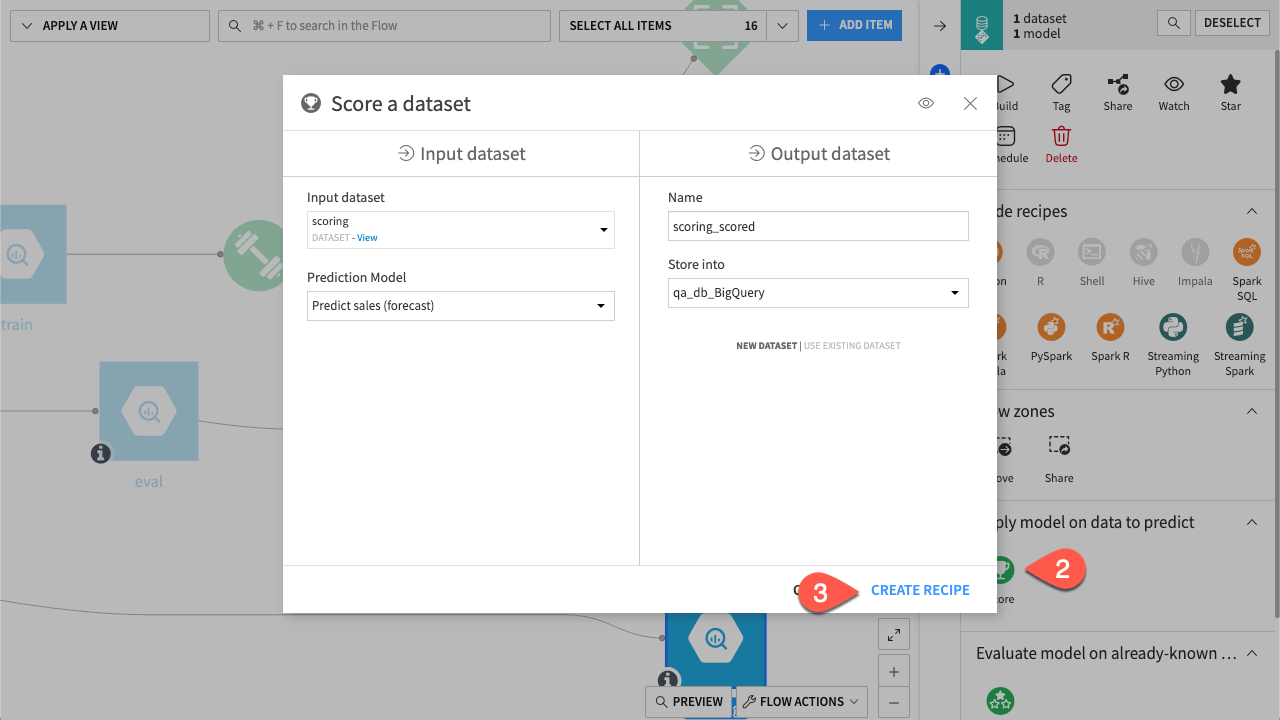Screen dimensions: 1280x720
Task: Open the Evaluate recipe icon at bottom right
Action: [1000, 700]
